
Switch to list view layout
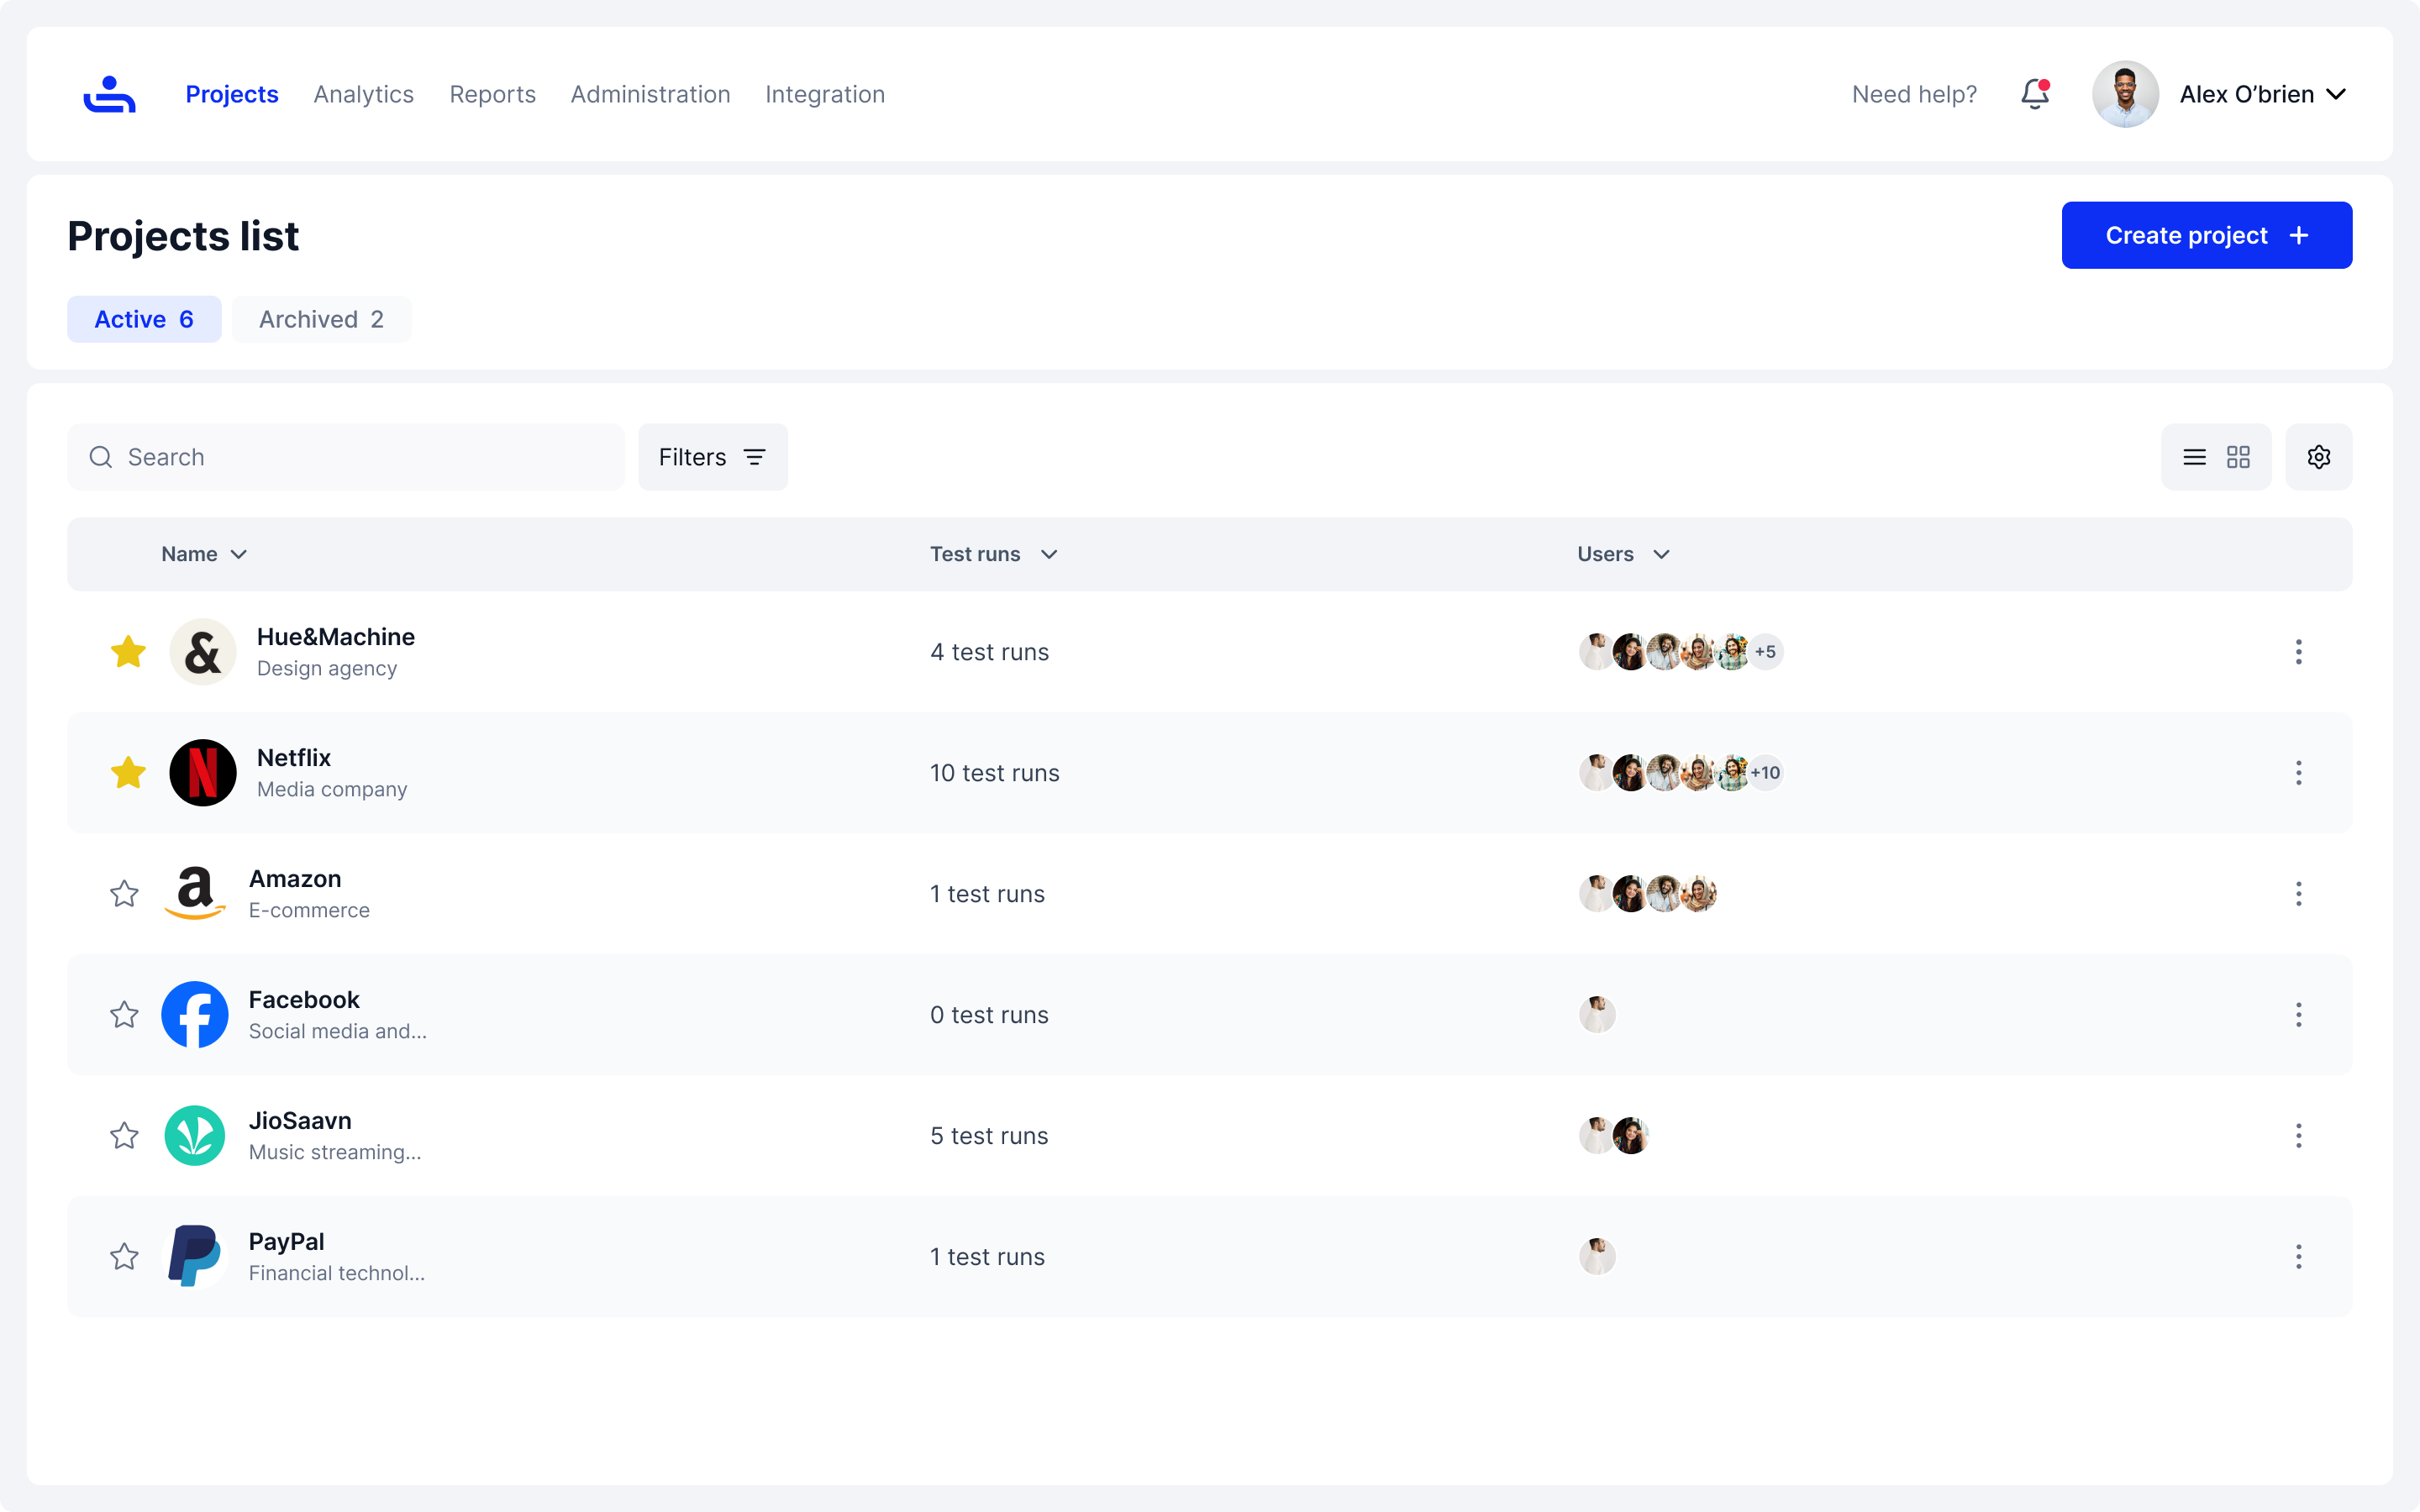point(2194,457)
